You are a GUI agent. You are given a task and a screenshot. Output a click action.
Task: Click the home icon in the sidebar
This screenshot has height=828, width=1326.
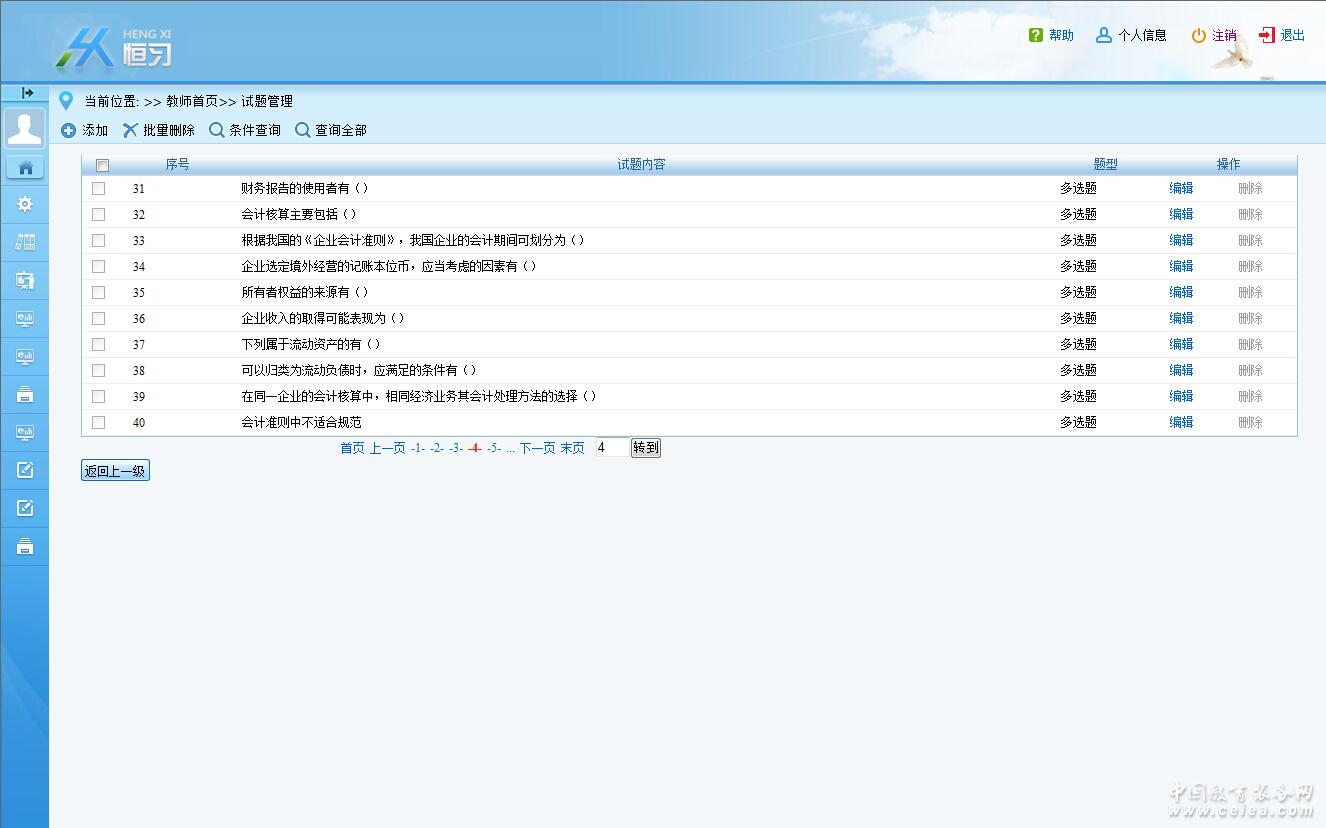click(25, 167)
